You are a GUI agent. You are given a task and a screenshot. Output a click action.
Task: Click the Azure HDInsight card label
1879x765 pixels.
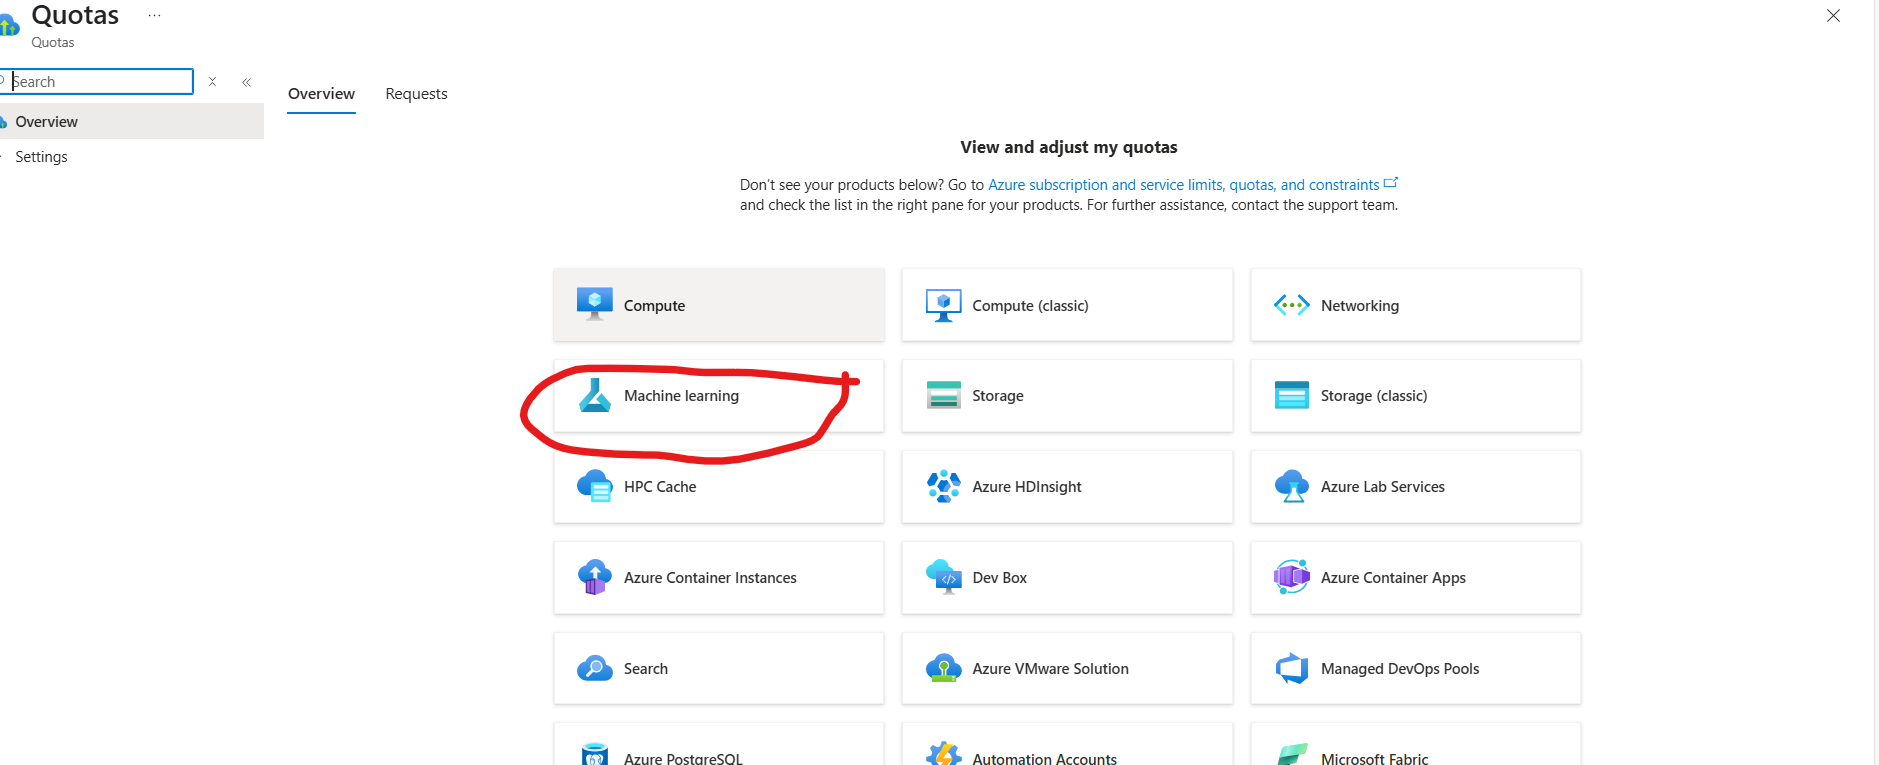click(1027, 487)
